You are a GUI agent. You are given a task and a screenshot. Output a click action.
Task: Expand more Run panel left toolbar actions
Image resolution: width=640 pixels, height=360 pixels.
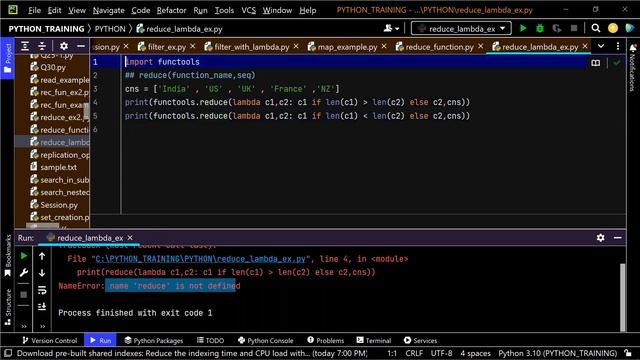24,326
